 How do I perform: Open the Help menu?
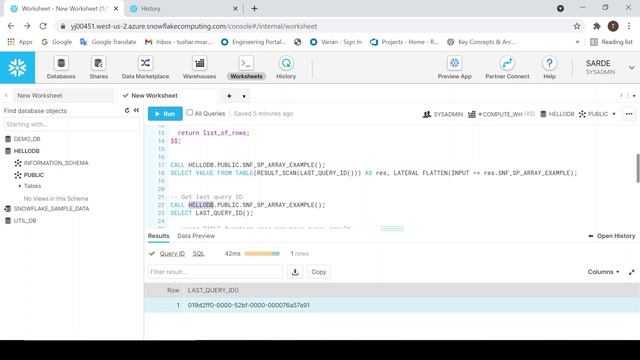click(x=549, y=68)
